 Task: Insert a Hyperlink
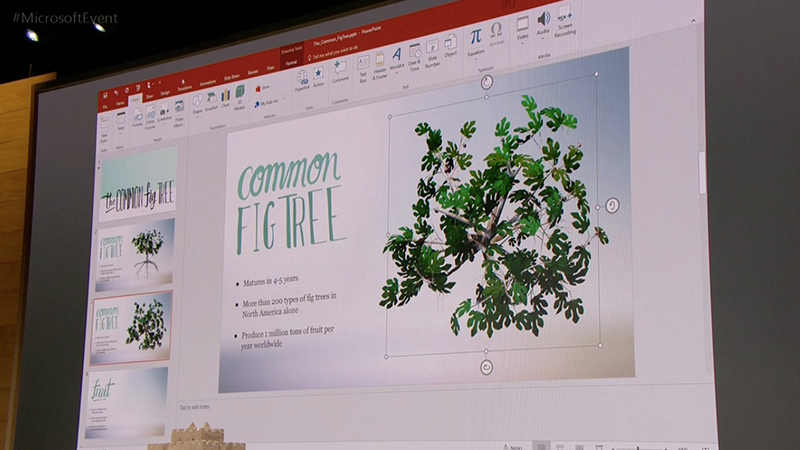pos(302,81)
